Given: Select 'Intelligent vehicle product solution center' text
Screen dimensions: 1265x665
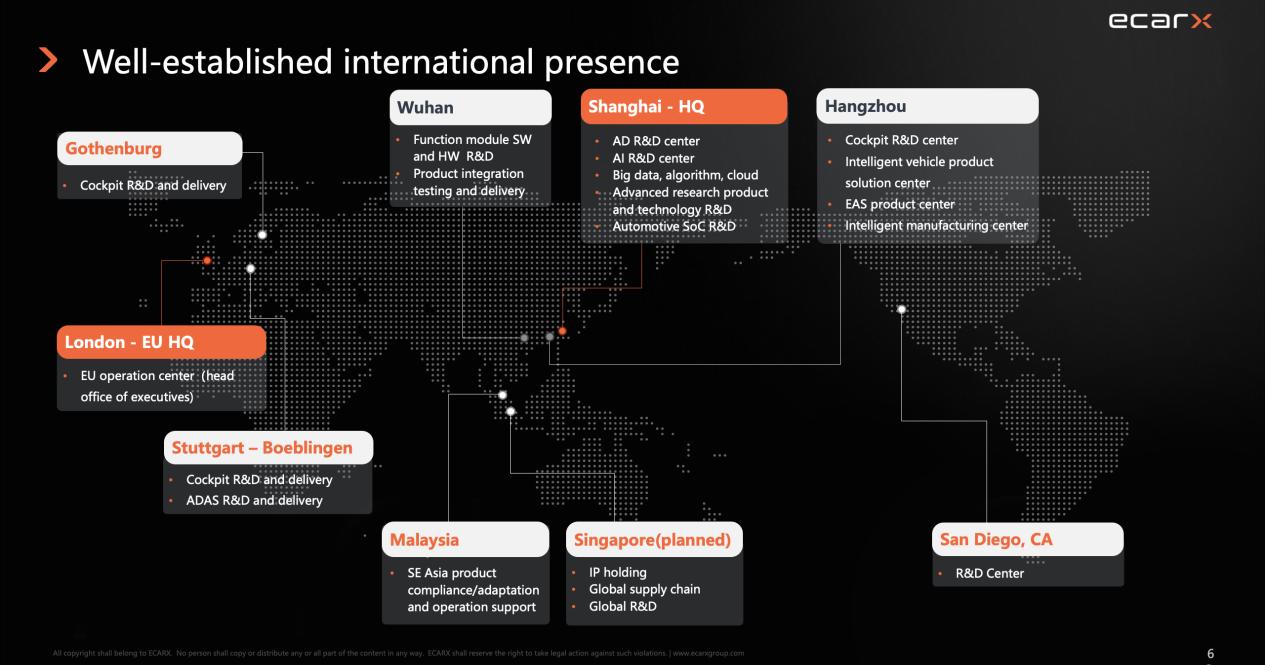Looking at the screenshot, I should (919, 172).
